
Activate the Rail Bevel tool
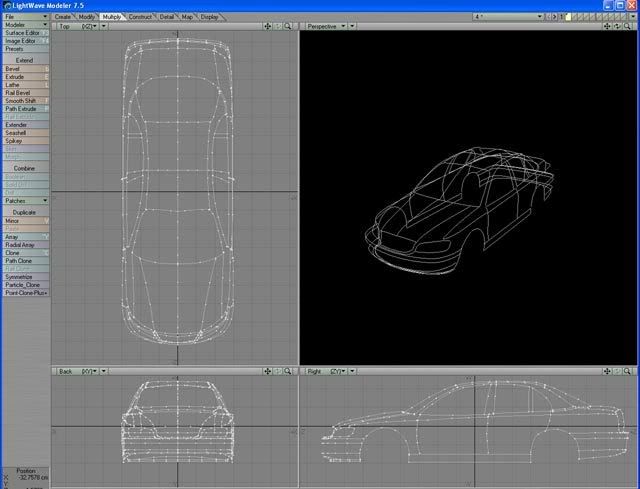click(x=26, y=93)
